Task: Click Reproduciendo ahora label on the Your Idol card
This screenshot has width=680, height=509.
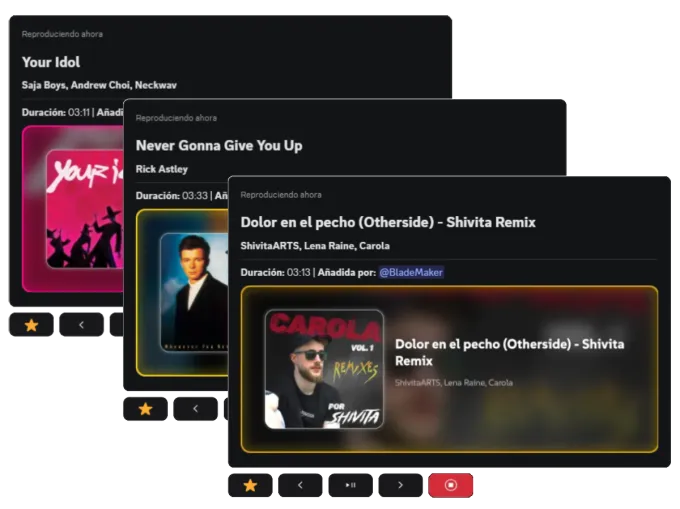Action: pos(62,34)
